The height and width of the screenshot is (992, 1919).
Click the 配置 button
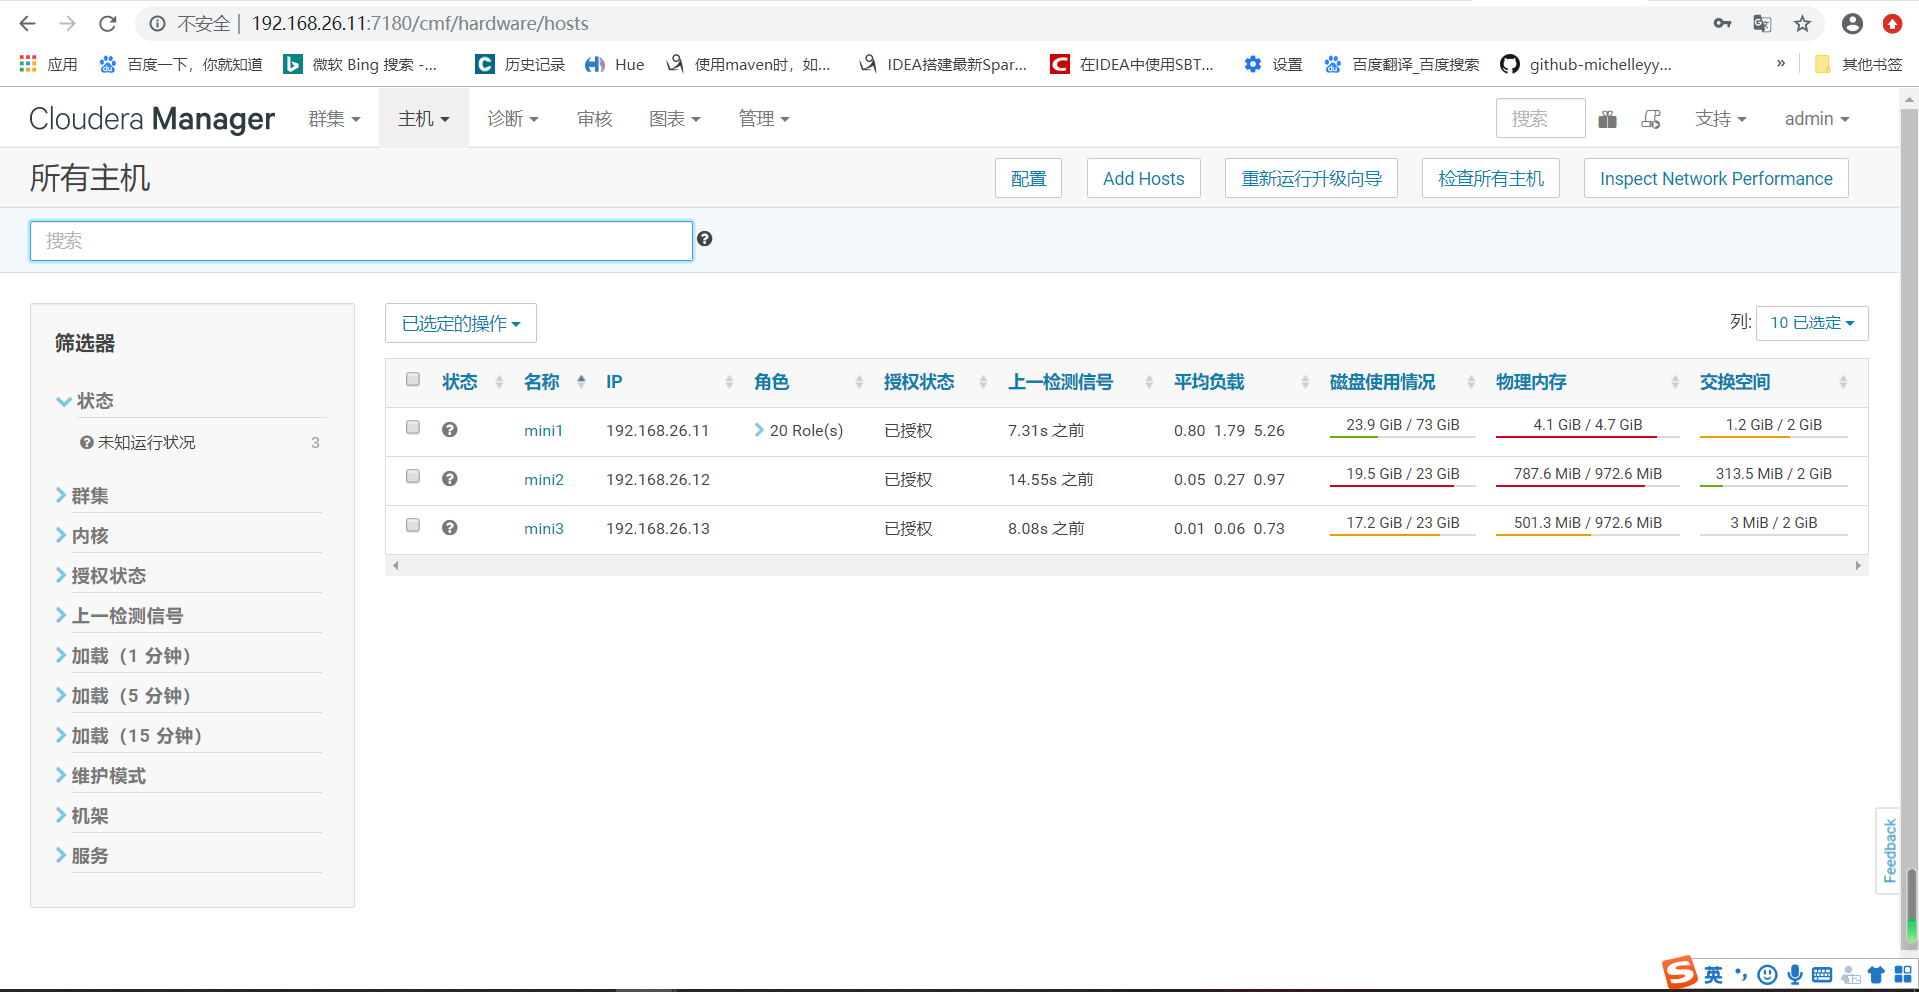coord(1028,178)
